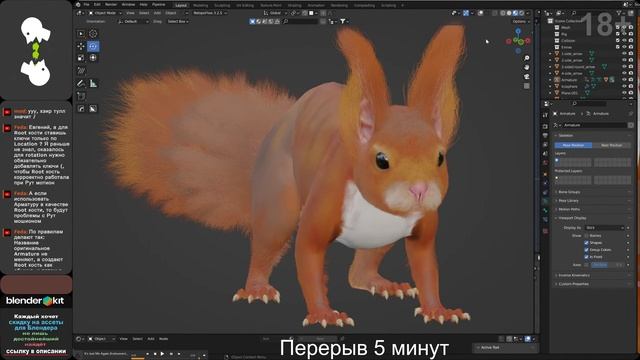Exclude first collection via its checkbox
The height and width of the screenshot is (360, 640).
[x=618, y=27]
